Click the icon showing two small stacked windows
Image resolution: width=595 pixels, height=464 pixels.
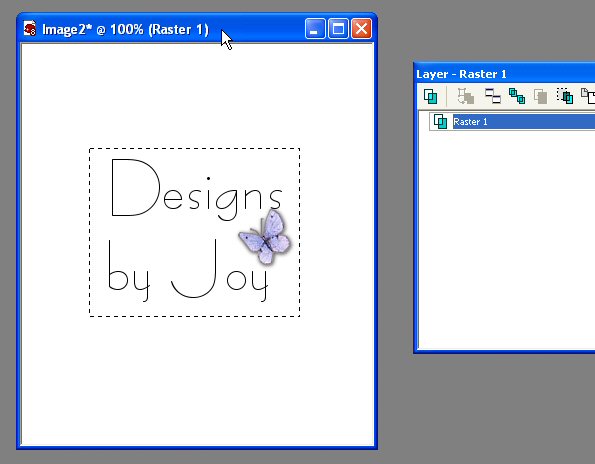point(493,96)
